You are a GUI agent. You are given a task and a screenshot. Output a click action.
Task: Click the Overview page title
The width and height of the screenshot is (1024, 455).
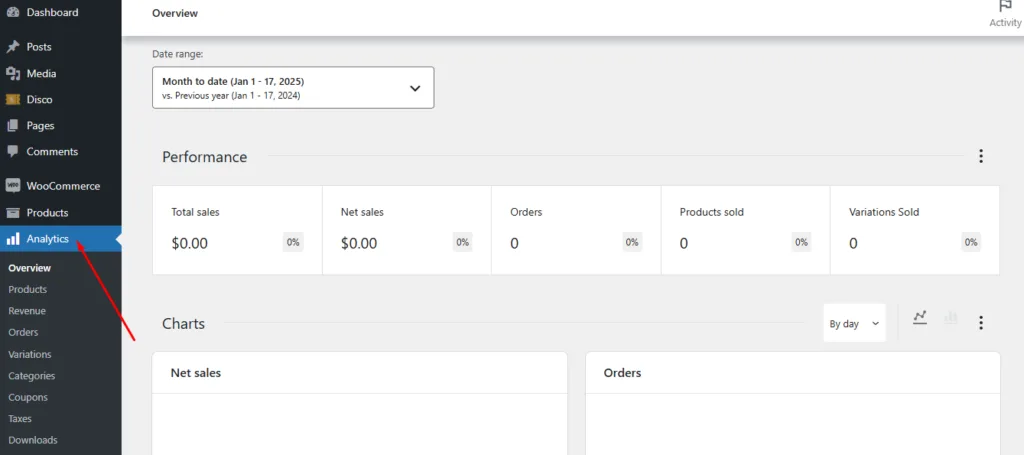[175, 13]
